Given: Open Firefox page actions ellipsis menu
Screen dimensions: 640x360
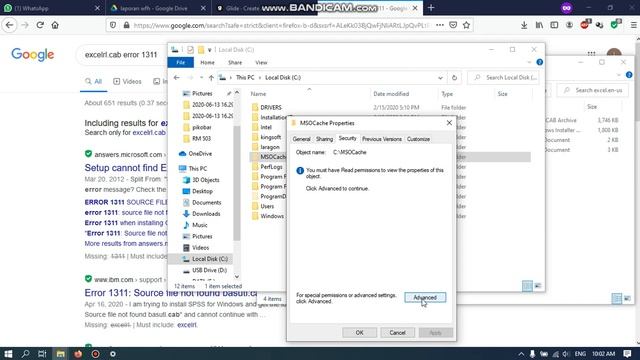Looking at the screenshot, I should pyautogui.click(x=440, y=25).
